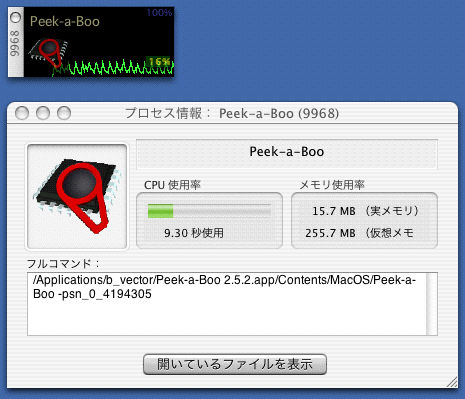Click the green CPU graph waveform
465x399 pixels.
pos(113,68)
